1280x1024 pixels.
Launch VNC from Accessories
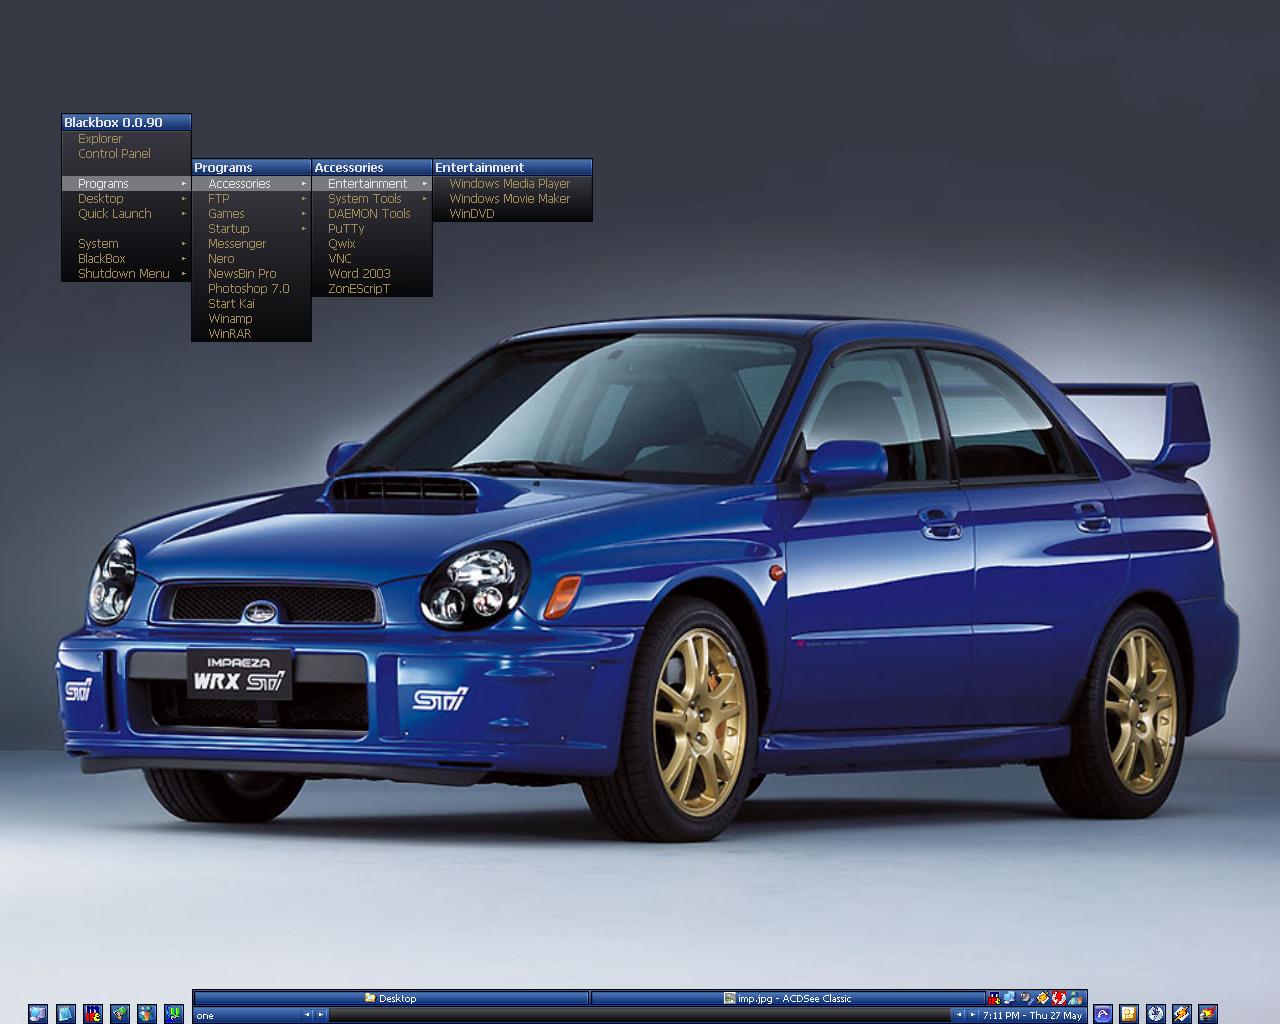tap(372, 259)
